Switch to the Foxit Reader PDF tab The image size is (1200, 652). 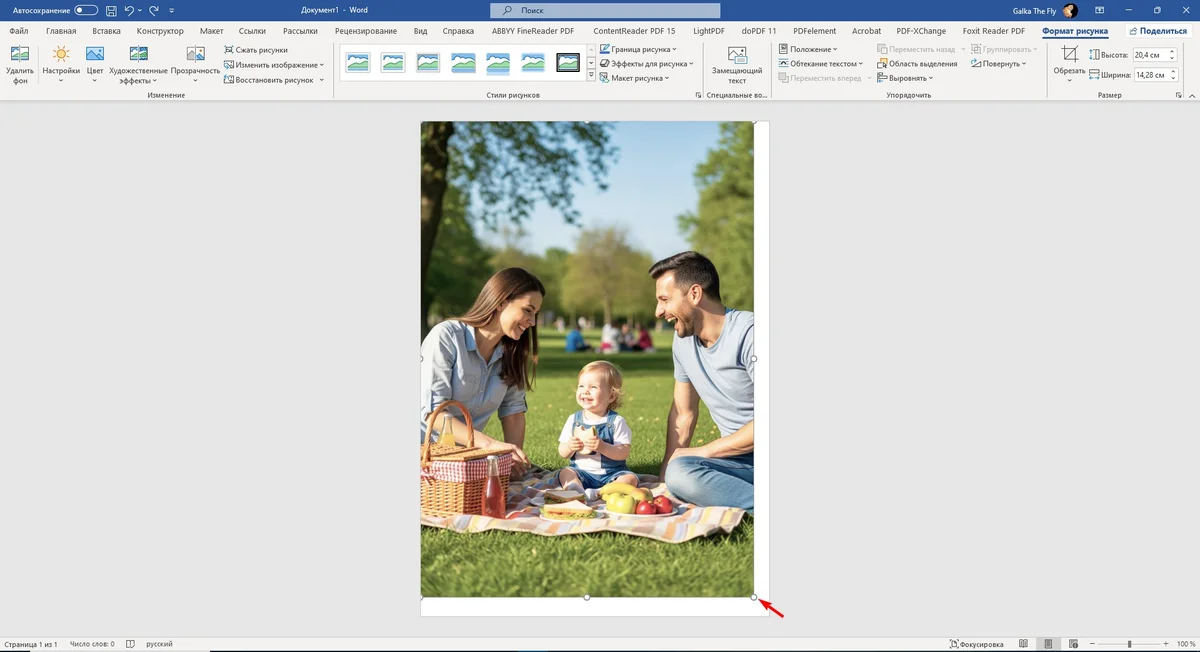993,31
